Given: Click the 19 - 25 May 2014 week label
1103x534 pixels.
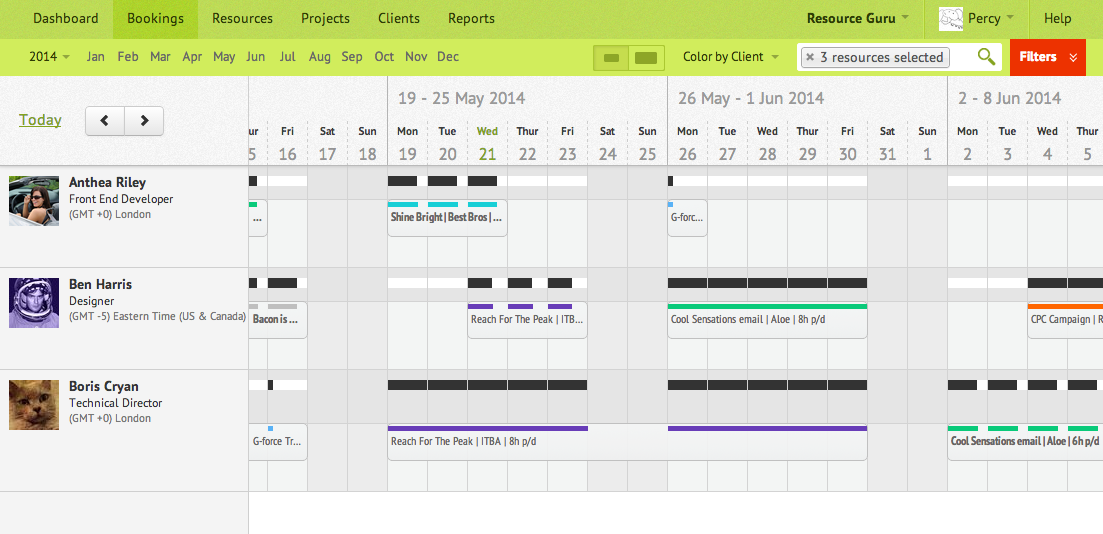Looking at the screenshot, I should pyautogui.click(x=462, y=98).
